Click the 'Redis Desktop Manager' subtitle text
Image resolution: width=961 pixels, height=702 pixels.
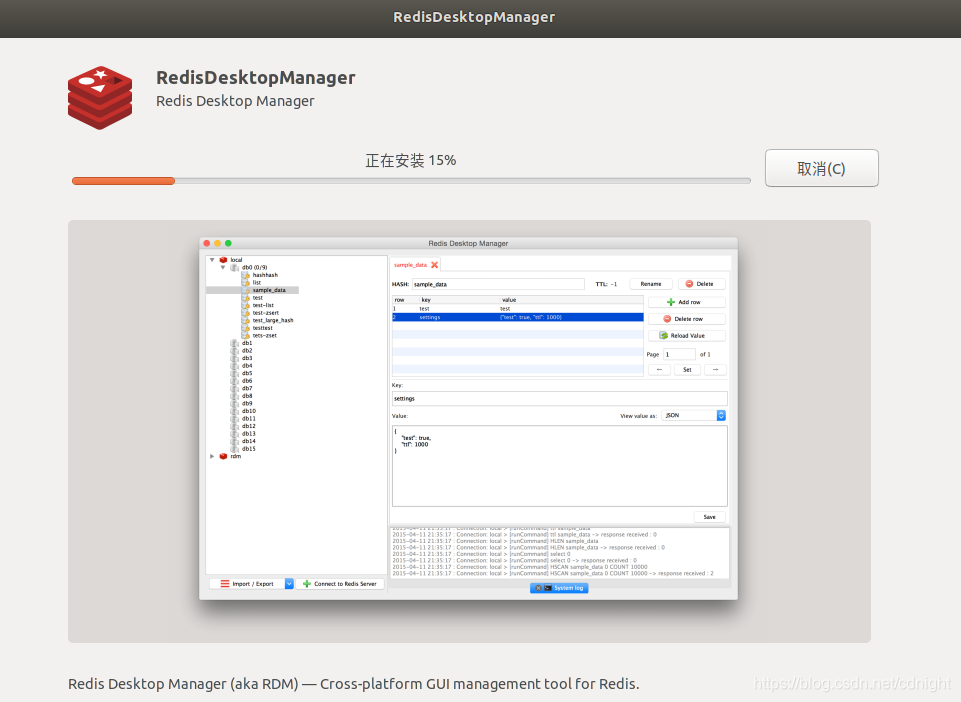235,101
